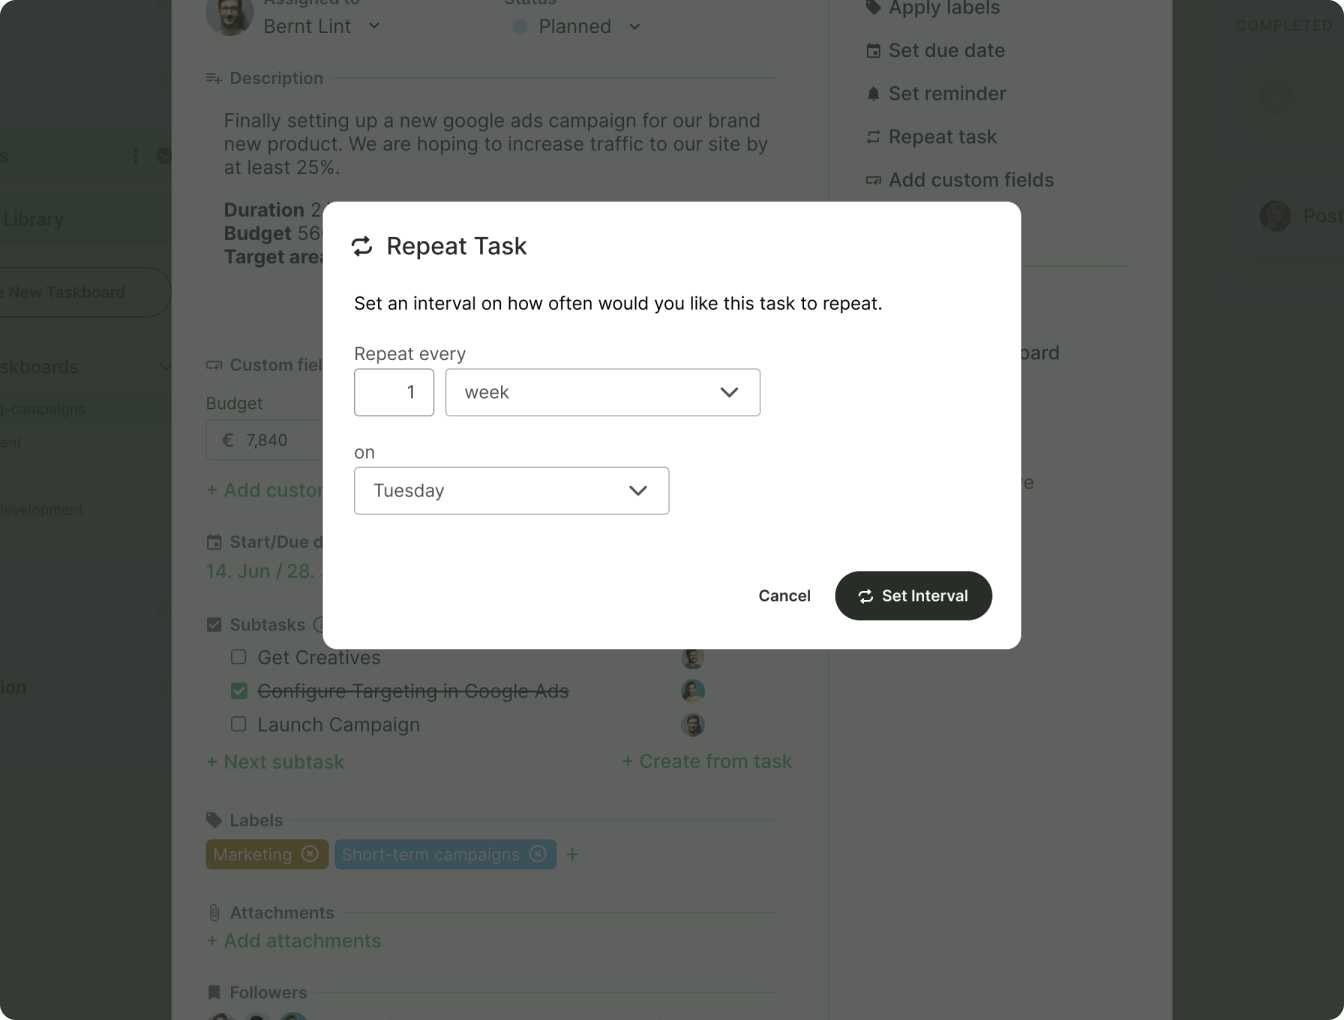This screenshot has height=1020, width=1344.
Task: Uncheck Configure Targeting in Google Ads subtask
Action: (239, 691)
